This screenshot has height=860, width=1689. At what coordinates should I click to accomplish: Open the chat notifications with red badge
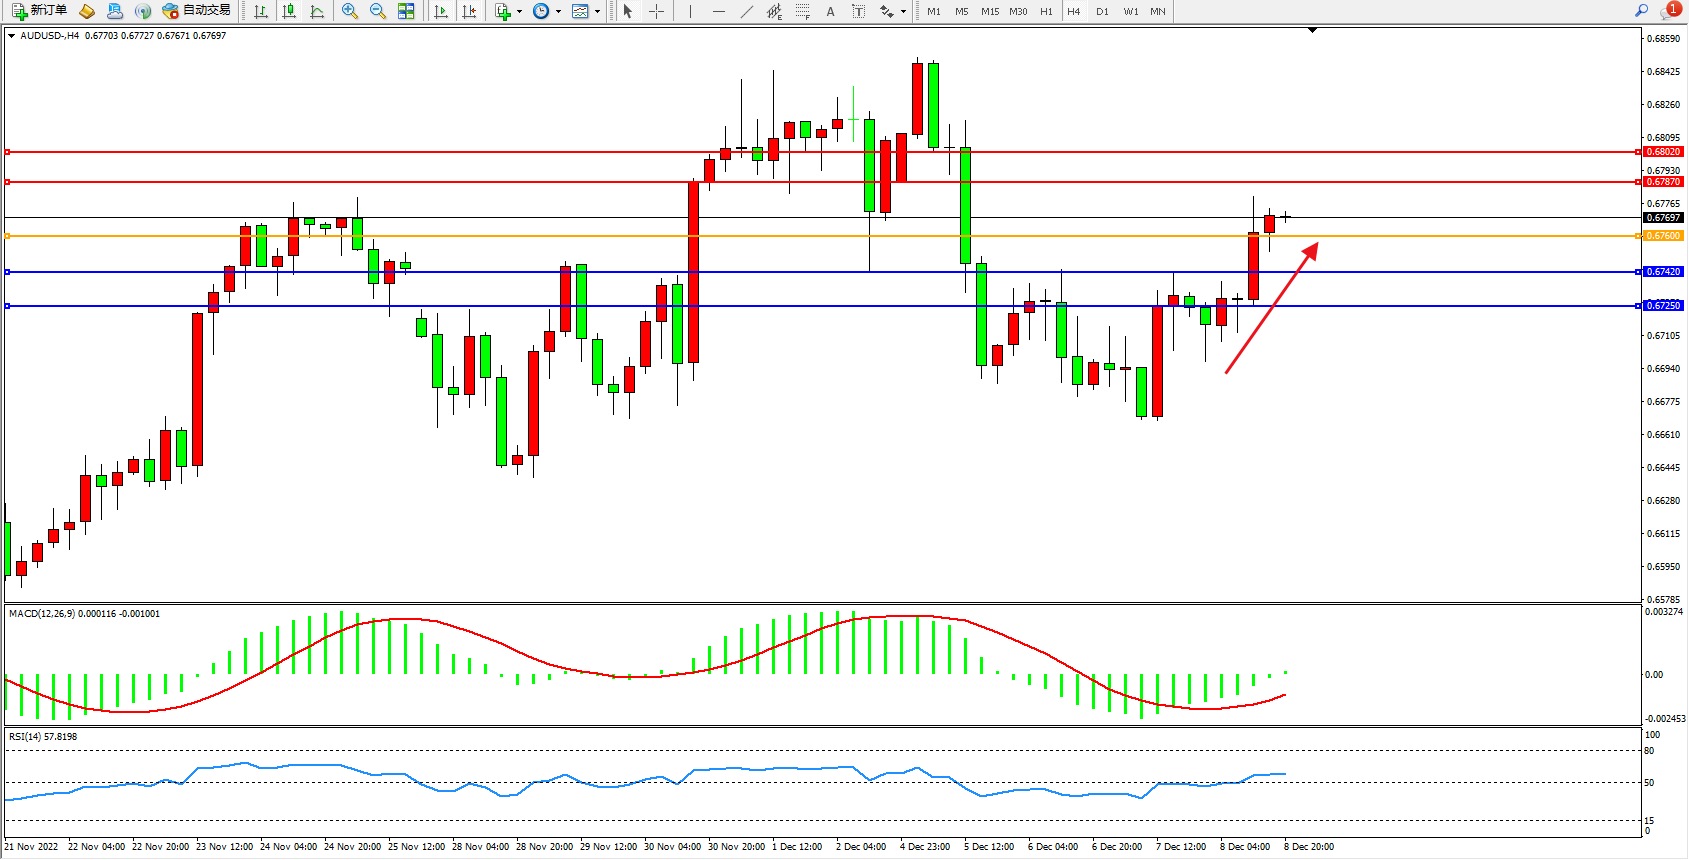pos(1669,11)
